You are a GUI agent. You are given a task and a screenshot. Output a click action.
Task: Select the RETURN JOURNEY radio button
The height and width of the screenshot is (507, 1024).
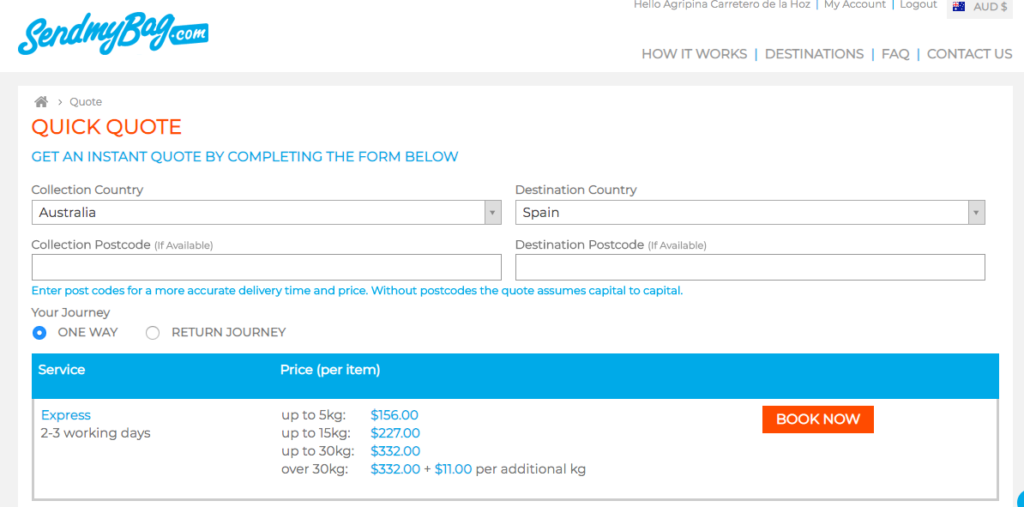pos(152,333)
